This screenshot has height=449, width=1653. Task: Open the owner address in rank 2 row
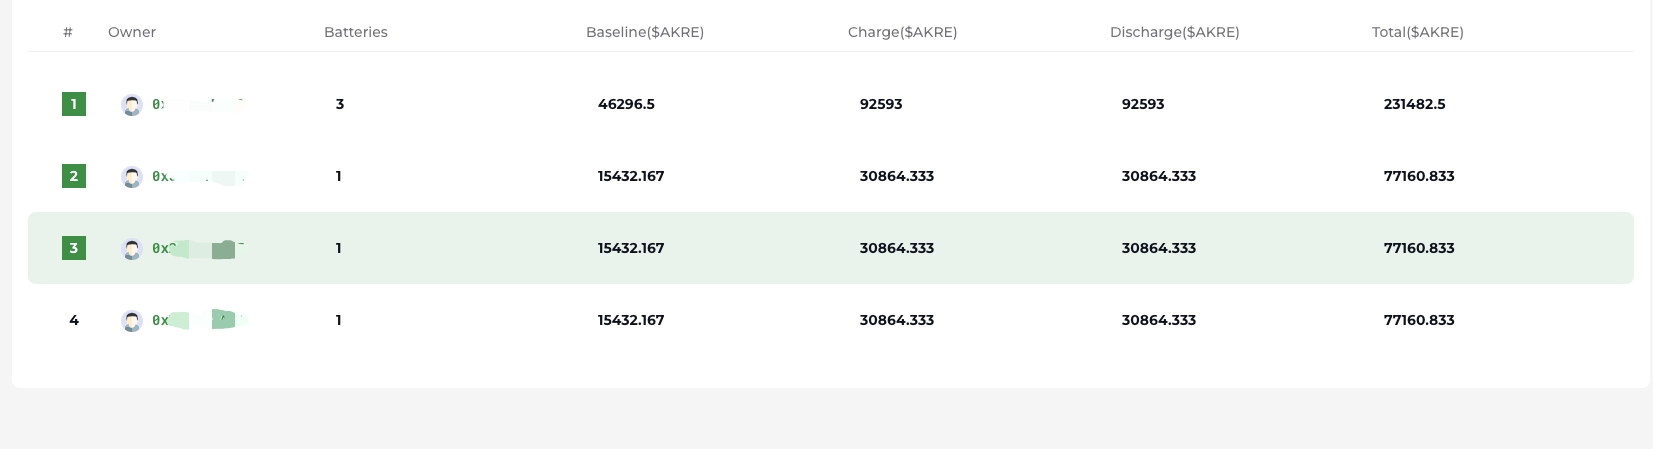point(198,176)
